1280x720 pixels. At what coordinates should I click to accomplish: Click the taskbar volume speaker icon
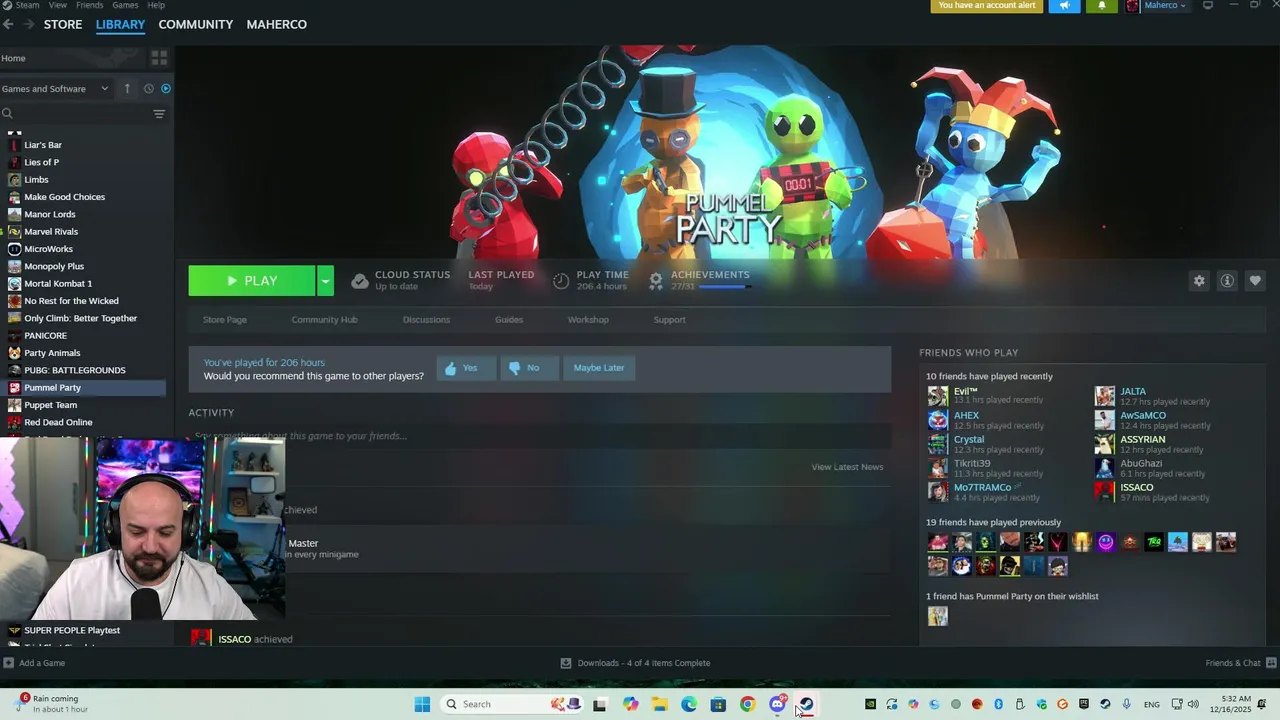click(1193, 704)
